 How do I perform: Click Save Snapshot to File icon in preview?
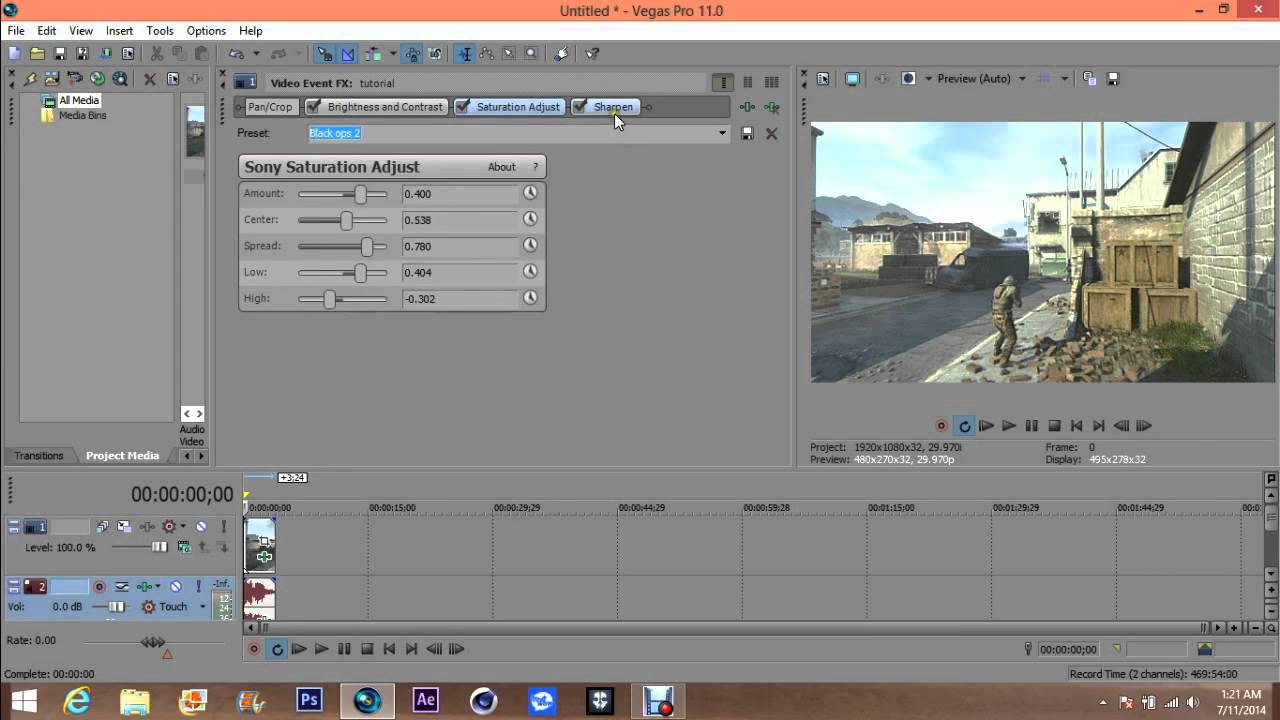pos(1112,79)
